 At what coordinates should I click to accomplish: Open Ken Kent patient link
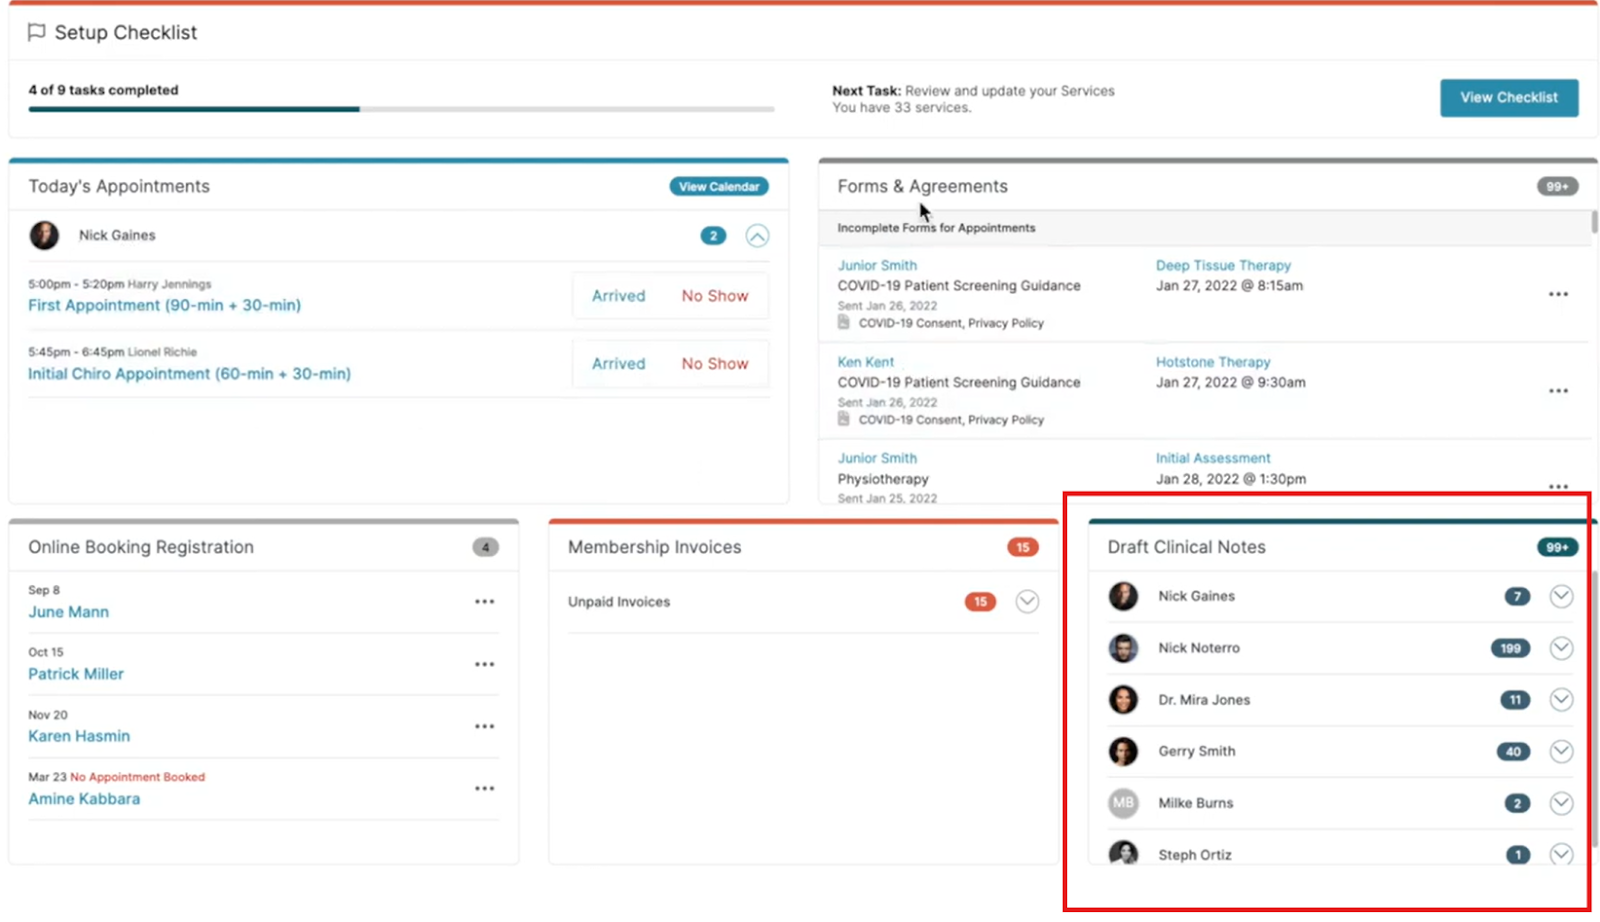[866, 362]
